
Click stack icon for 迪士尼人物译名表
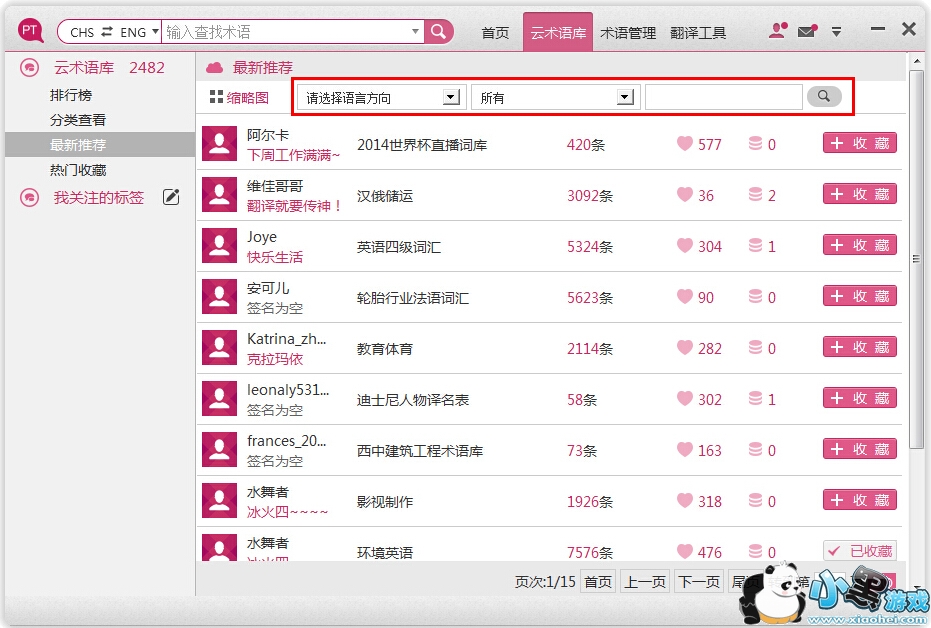[755, 398]
